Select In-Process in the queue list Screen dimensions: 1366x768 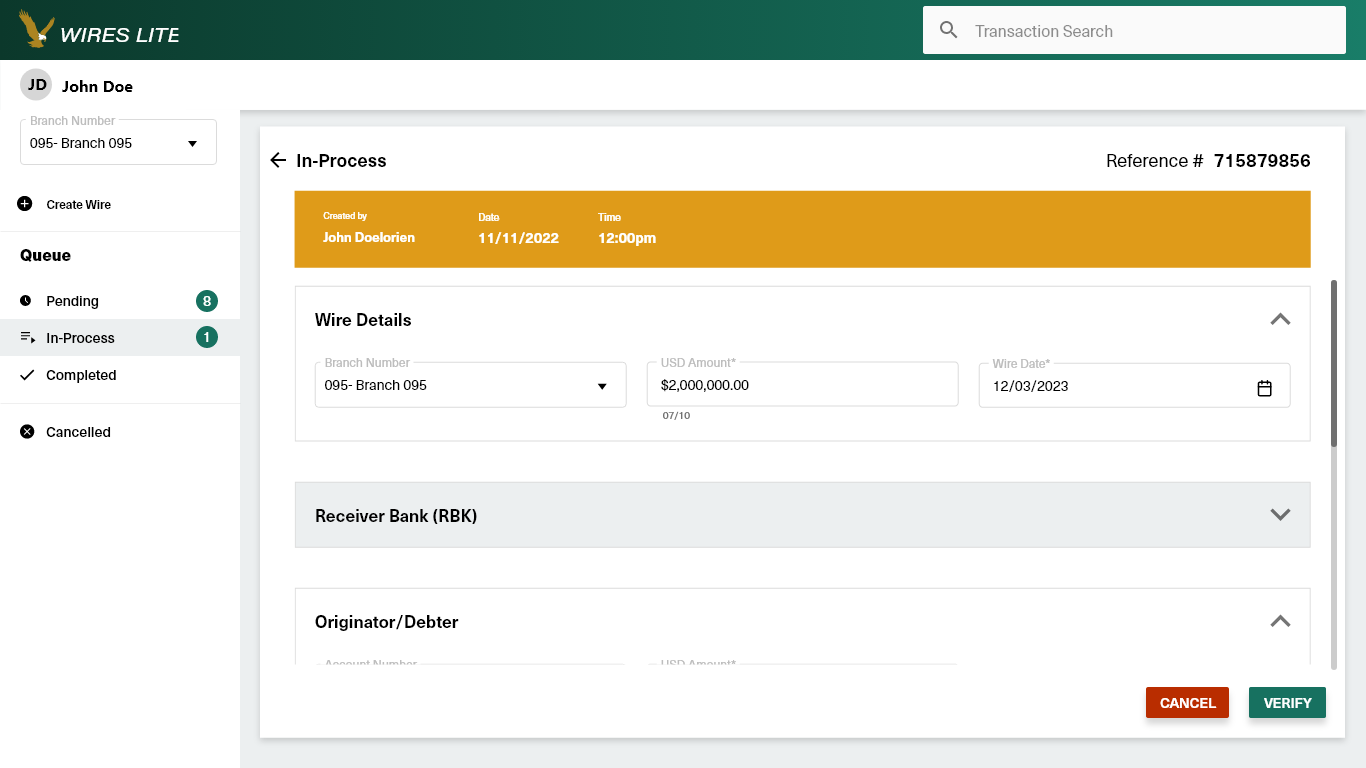(80, 338)
